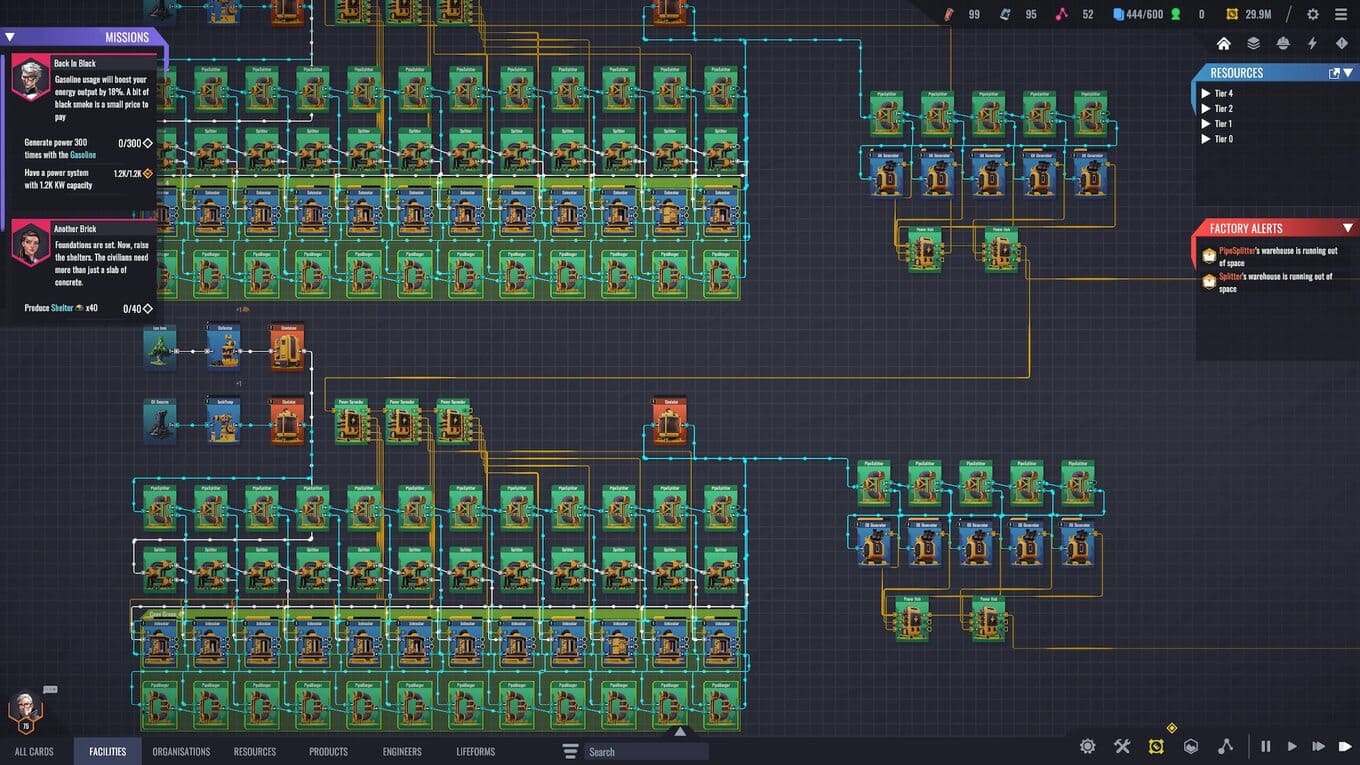Click the home icon in side panel
Screen dimensions: 1360x765
point(1223,44)
